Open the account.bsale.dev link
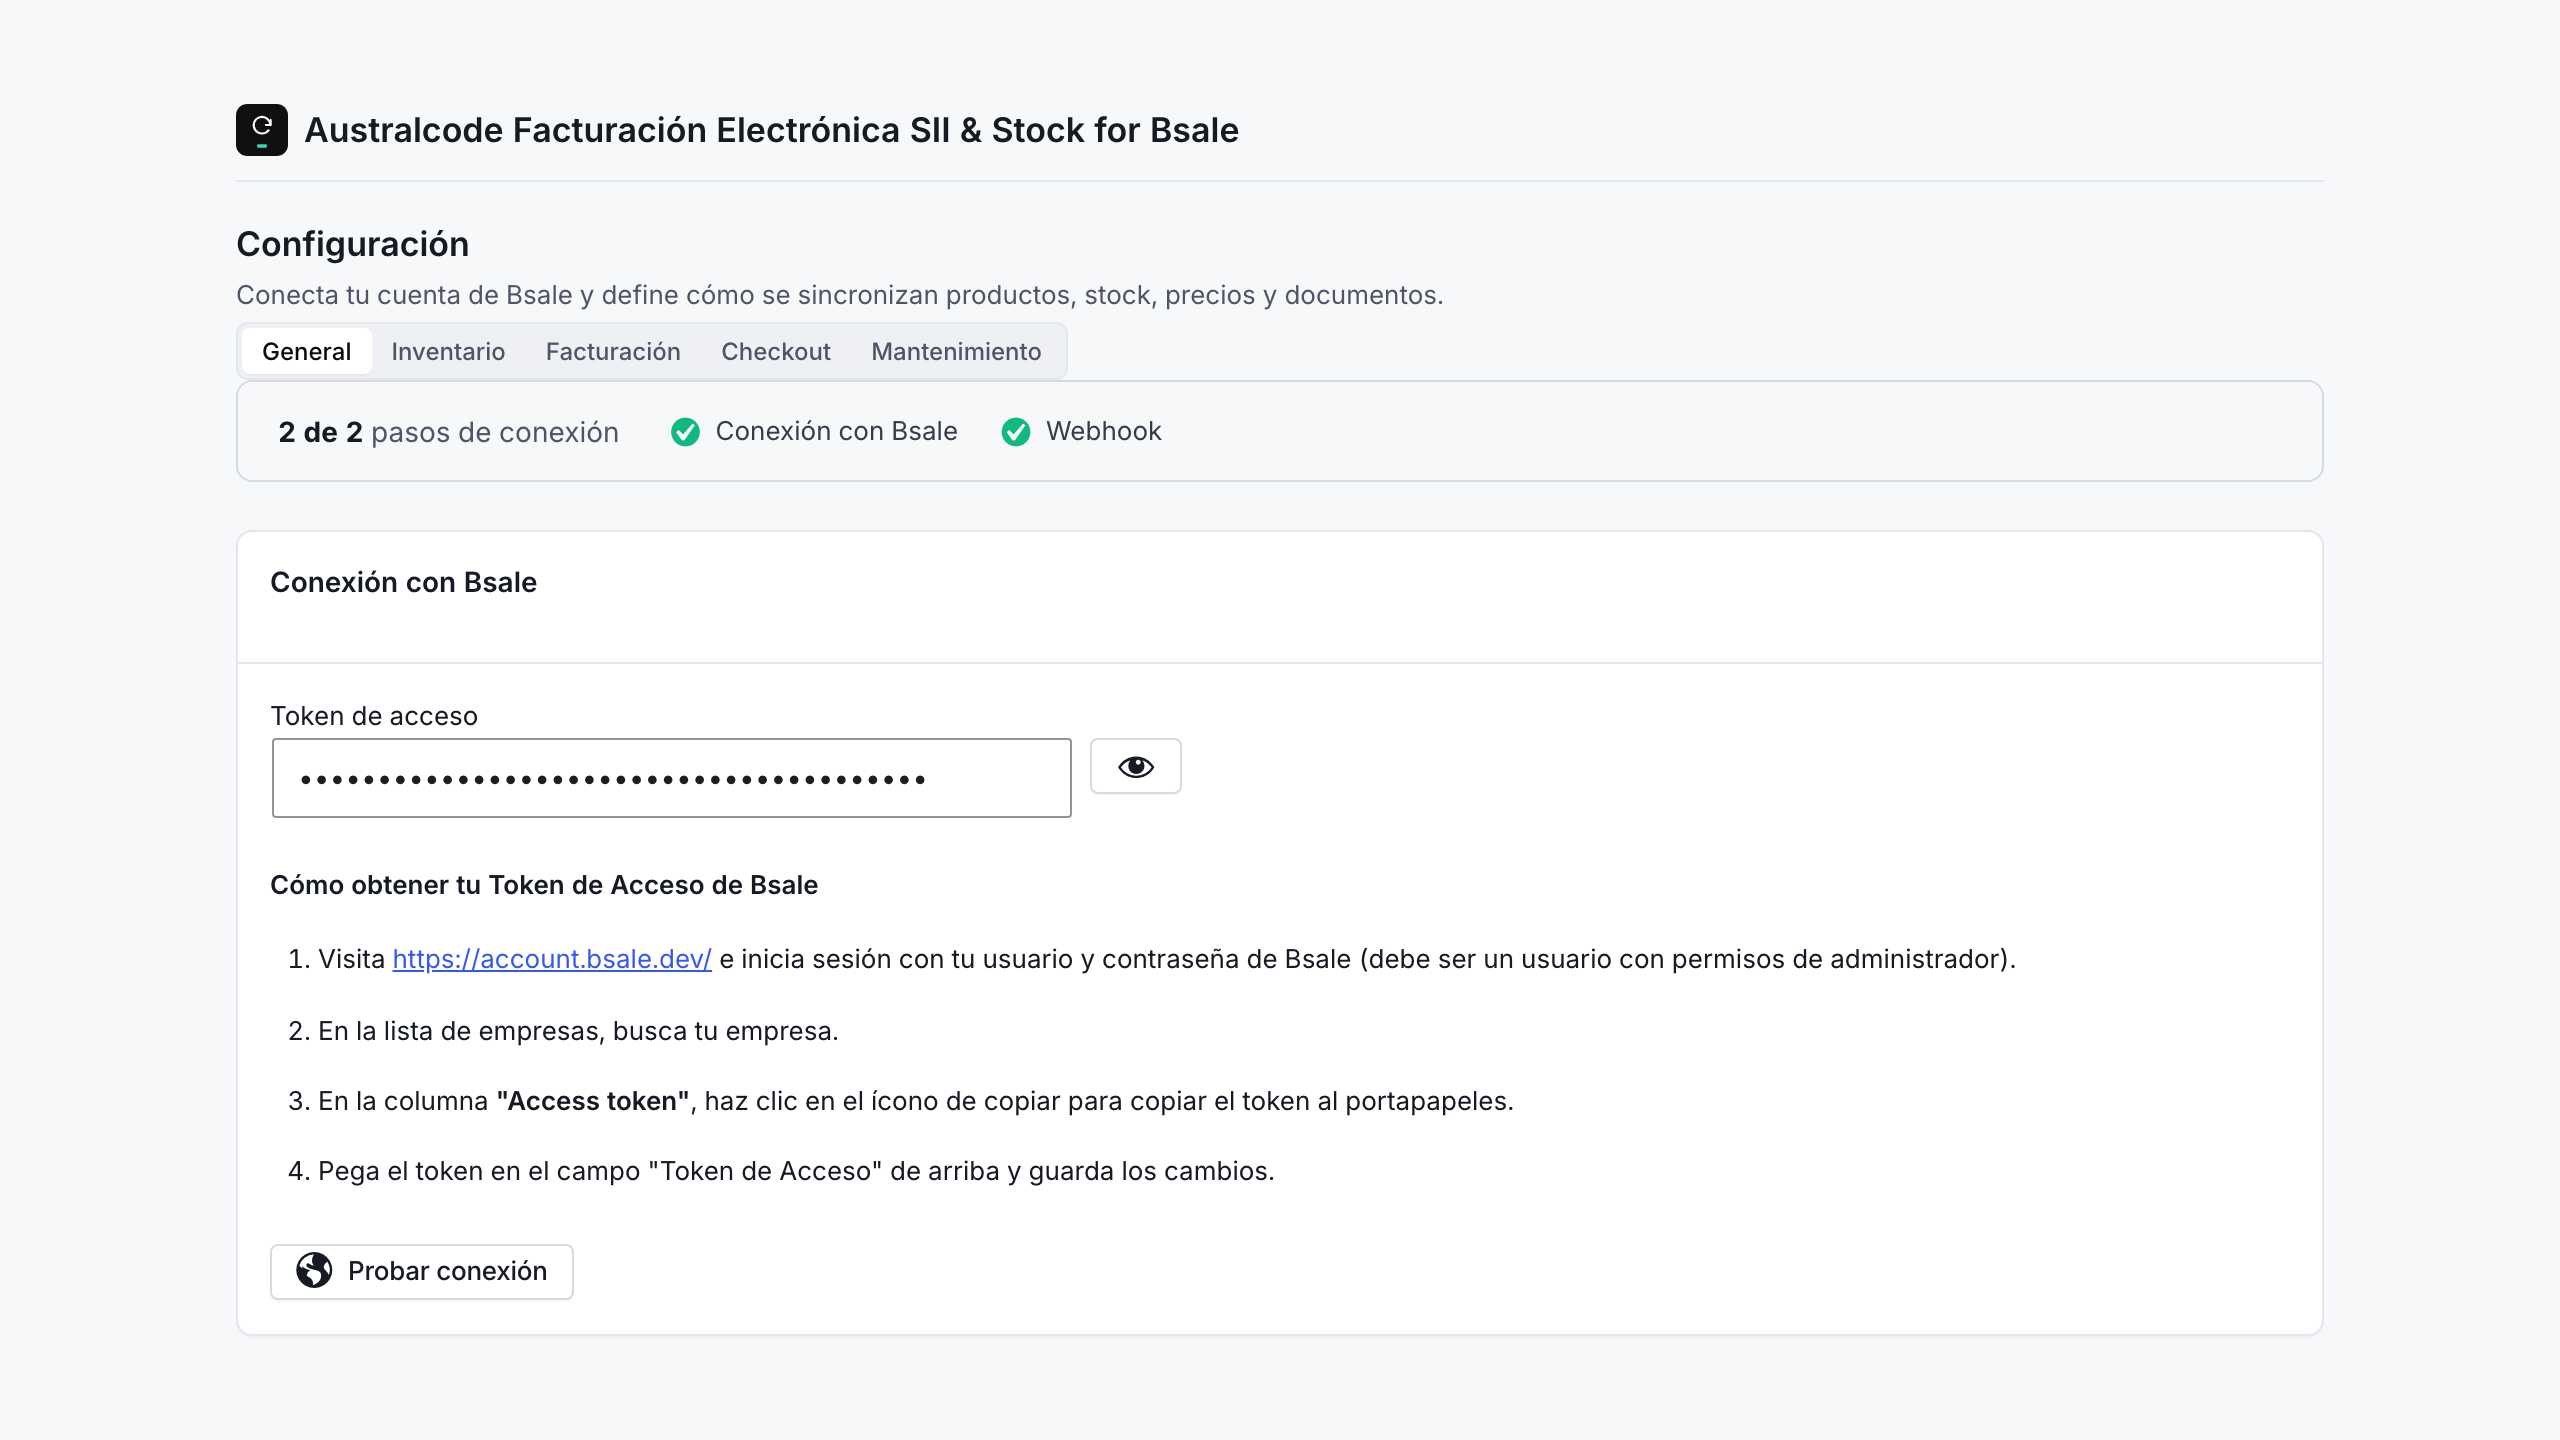The height and width of the screenshot is (1440, 2560). [x=552, y=959]
